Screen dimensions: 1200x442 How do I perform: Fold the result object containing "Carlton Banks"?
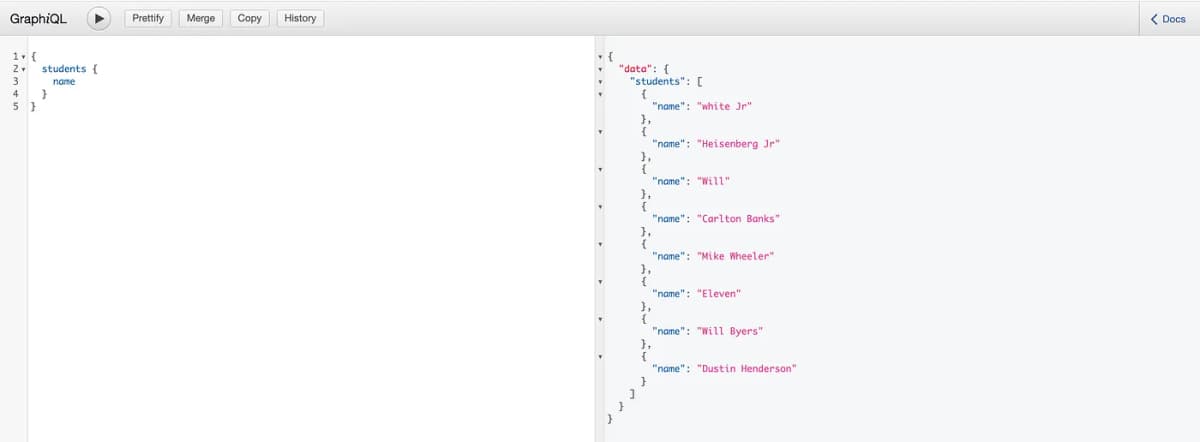(600, 206)
